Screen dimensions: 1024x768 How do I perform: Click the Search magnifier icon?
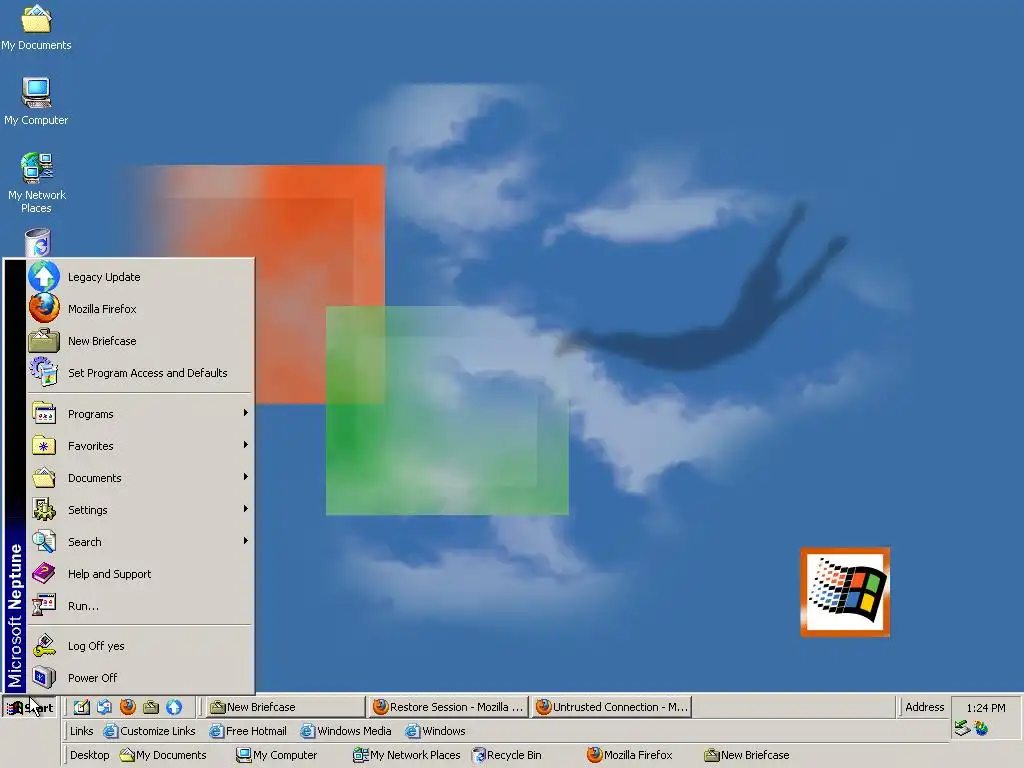pos(44,541)
